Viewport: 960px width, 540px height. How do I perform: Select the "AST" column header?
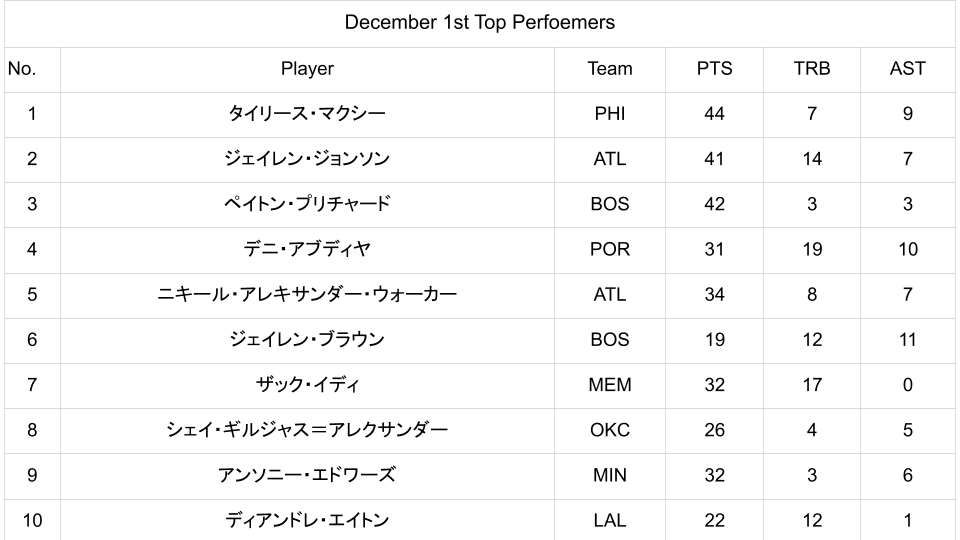pyautogui.click(x=907, y=69)
